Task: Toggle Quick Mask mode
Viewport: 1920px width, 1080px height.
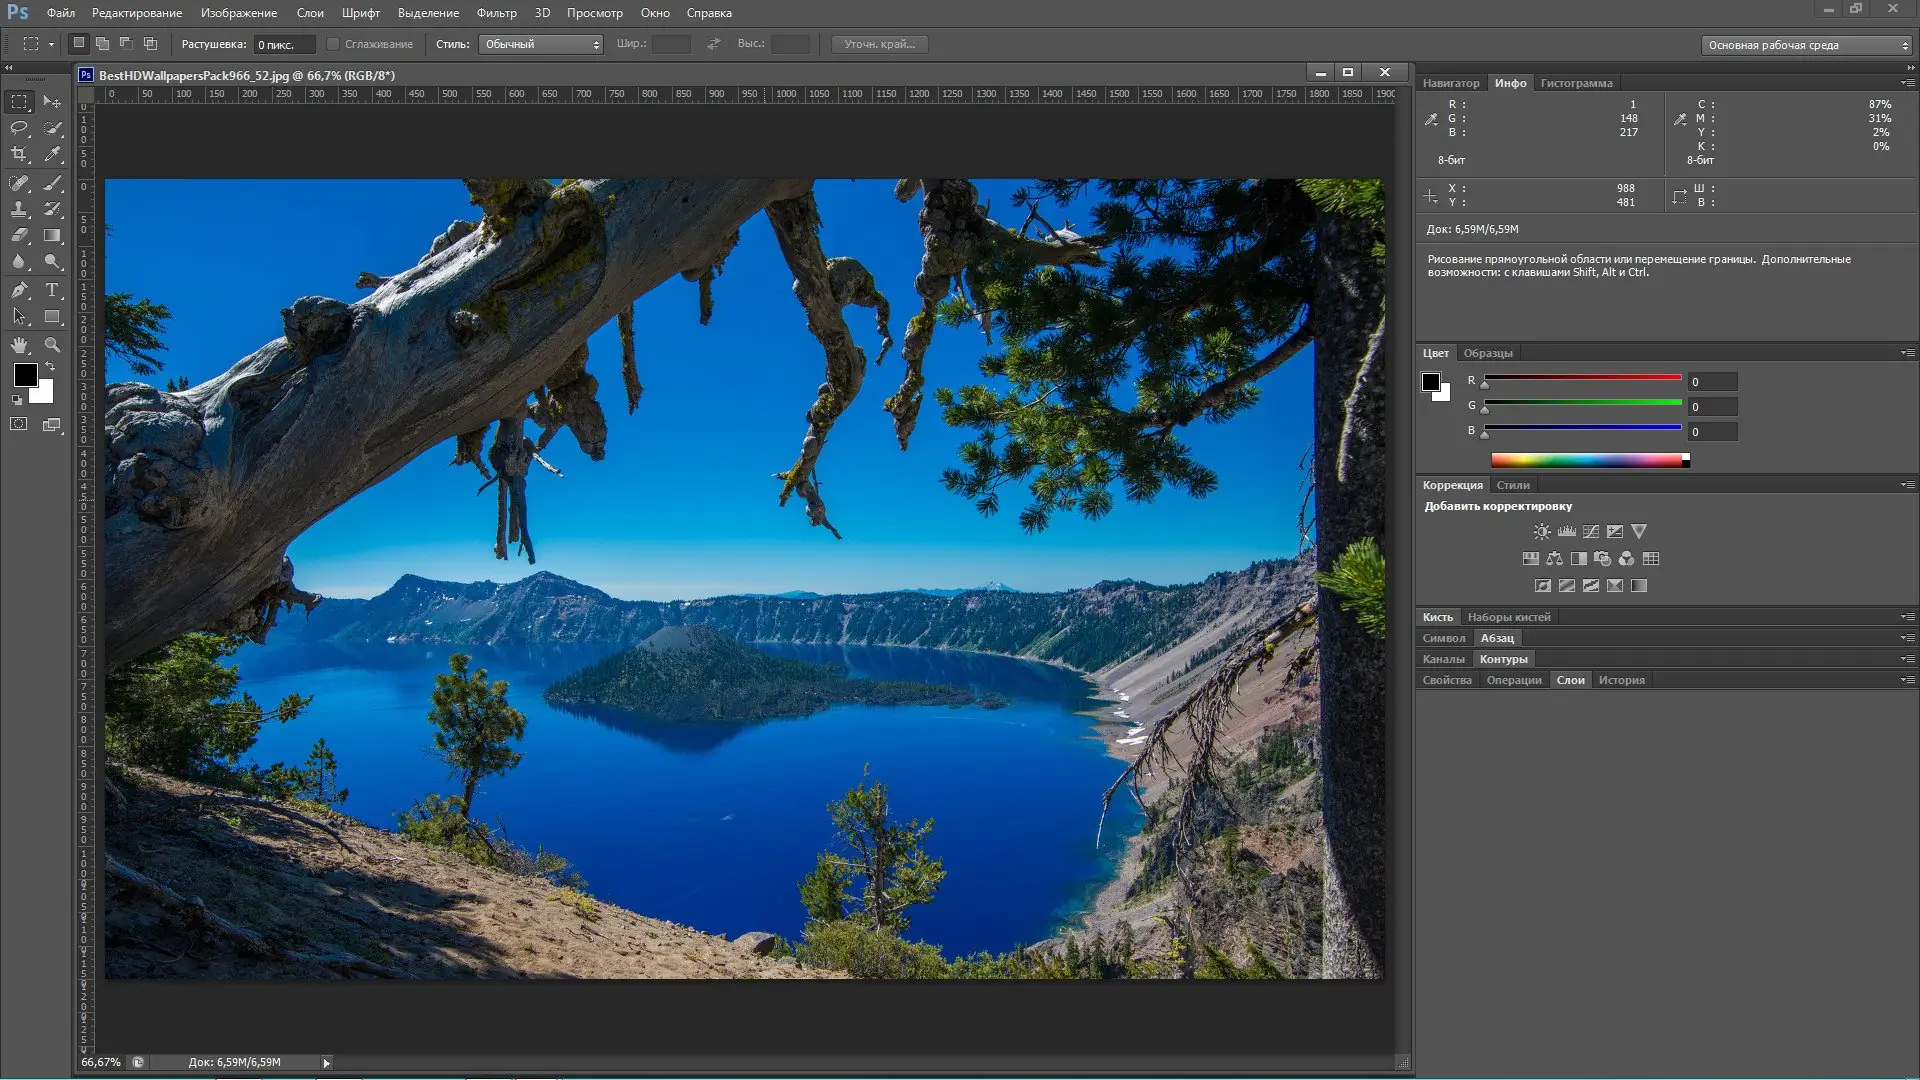Action: (19, 425)
